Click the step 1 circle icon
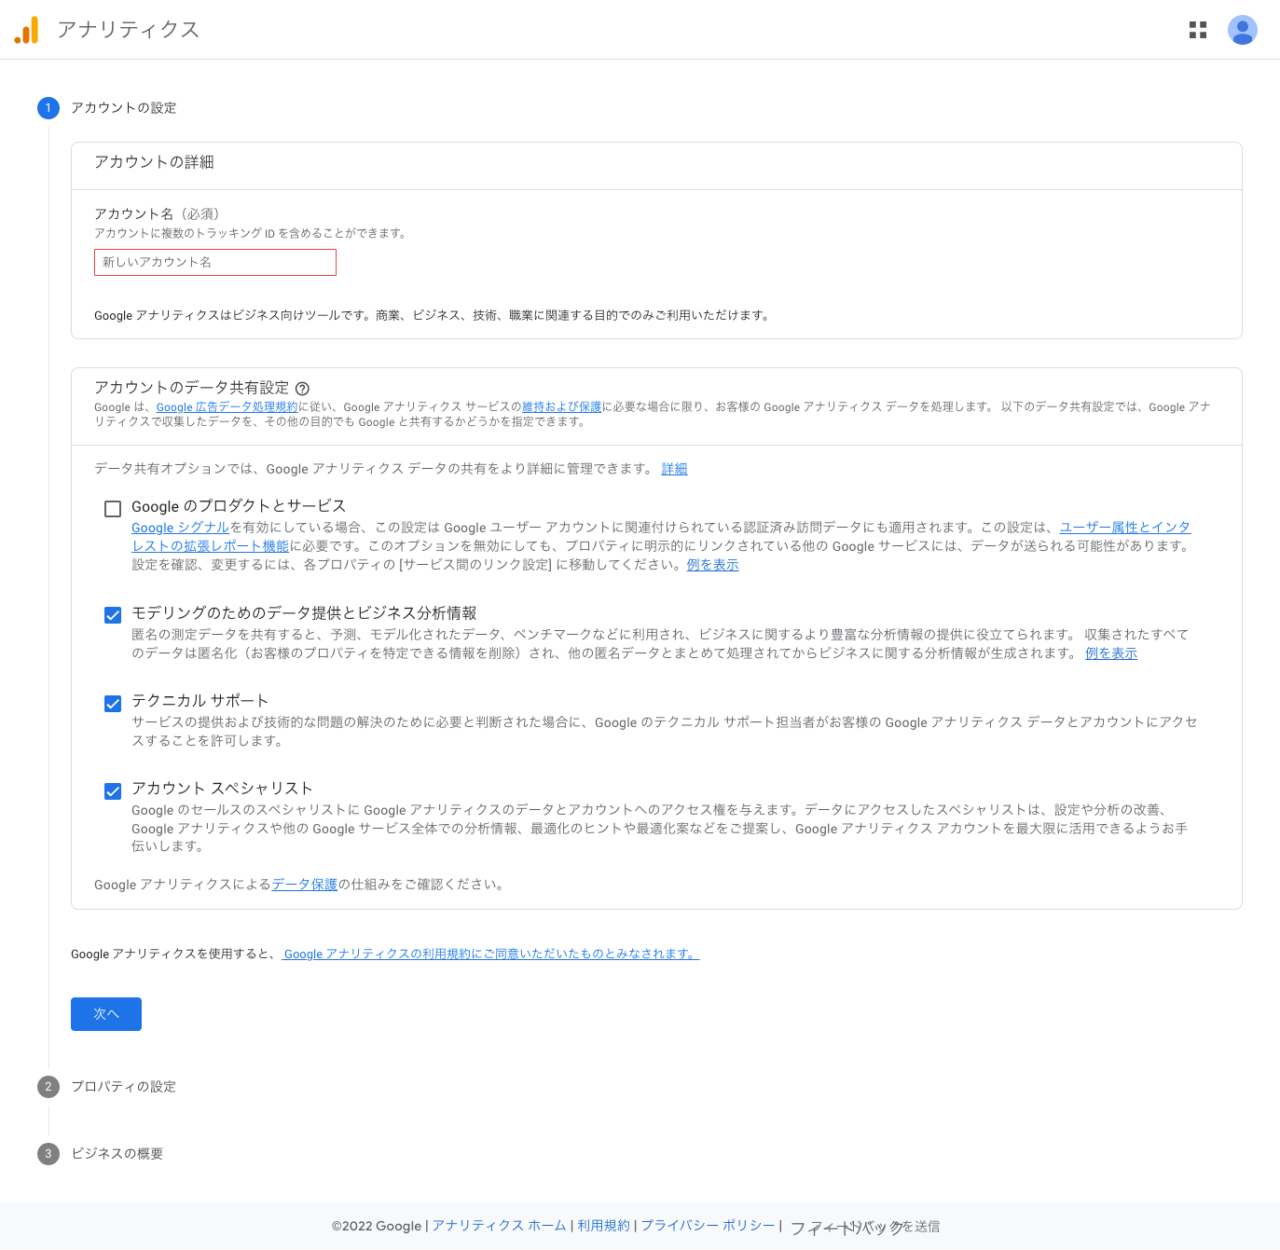 point(48,108)
